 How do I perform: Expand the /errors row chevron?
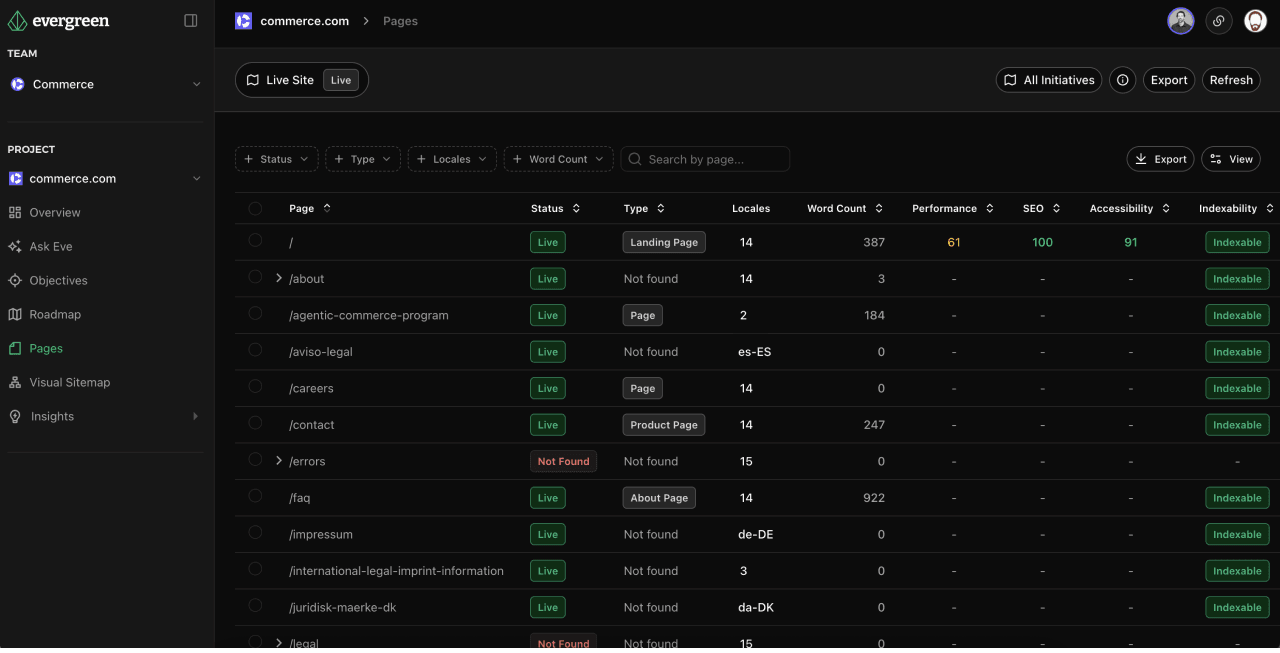[x=279, y=460]
